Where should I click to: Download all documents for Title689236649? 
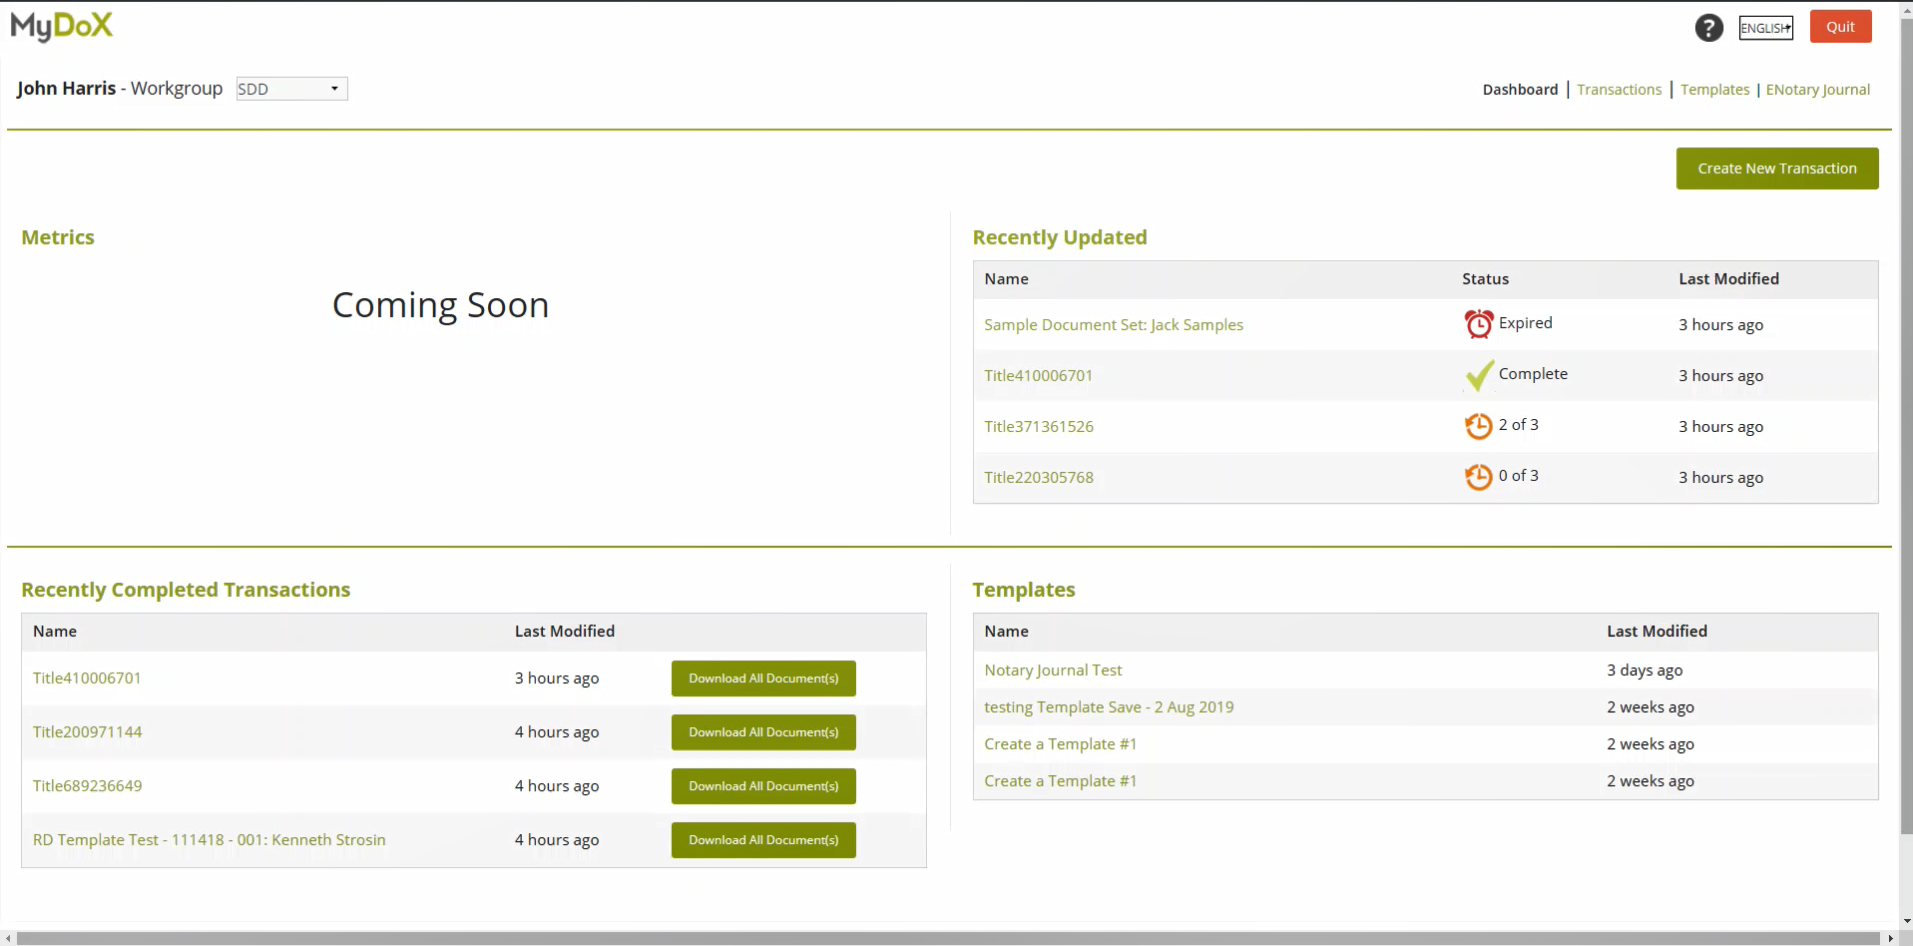pos(763,786)
